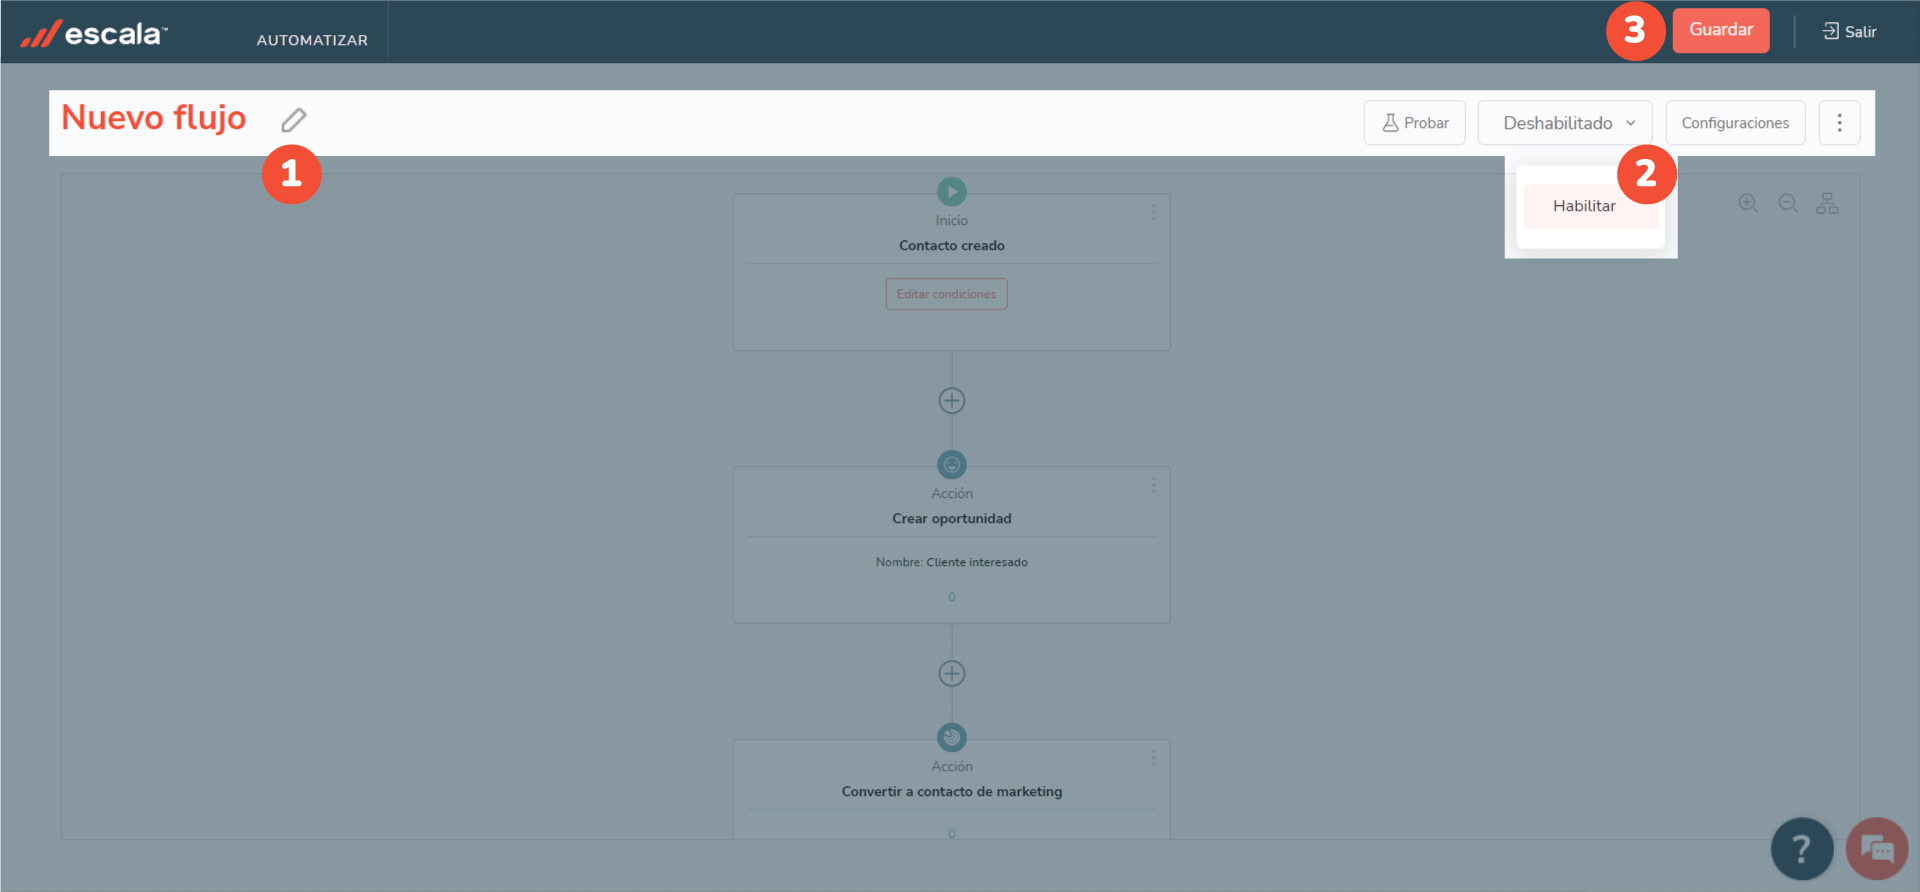Open the three-dot more options menu
1920x892 pixels.
pyautogui.click(x=1839, y=123)
